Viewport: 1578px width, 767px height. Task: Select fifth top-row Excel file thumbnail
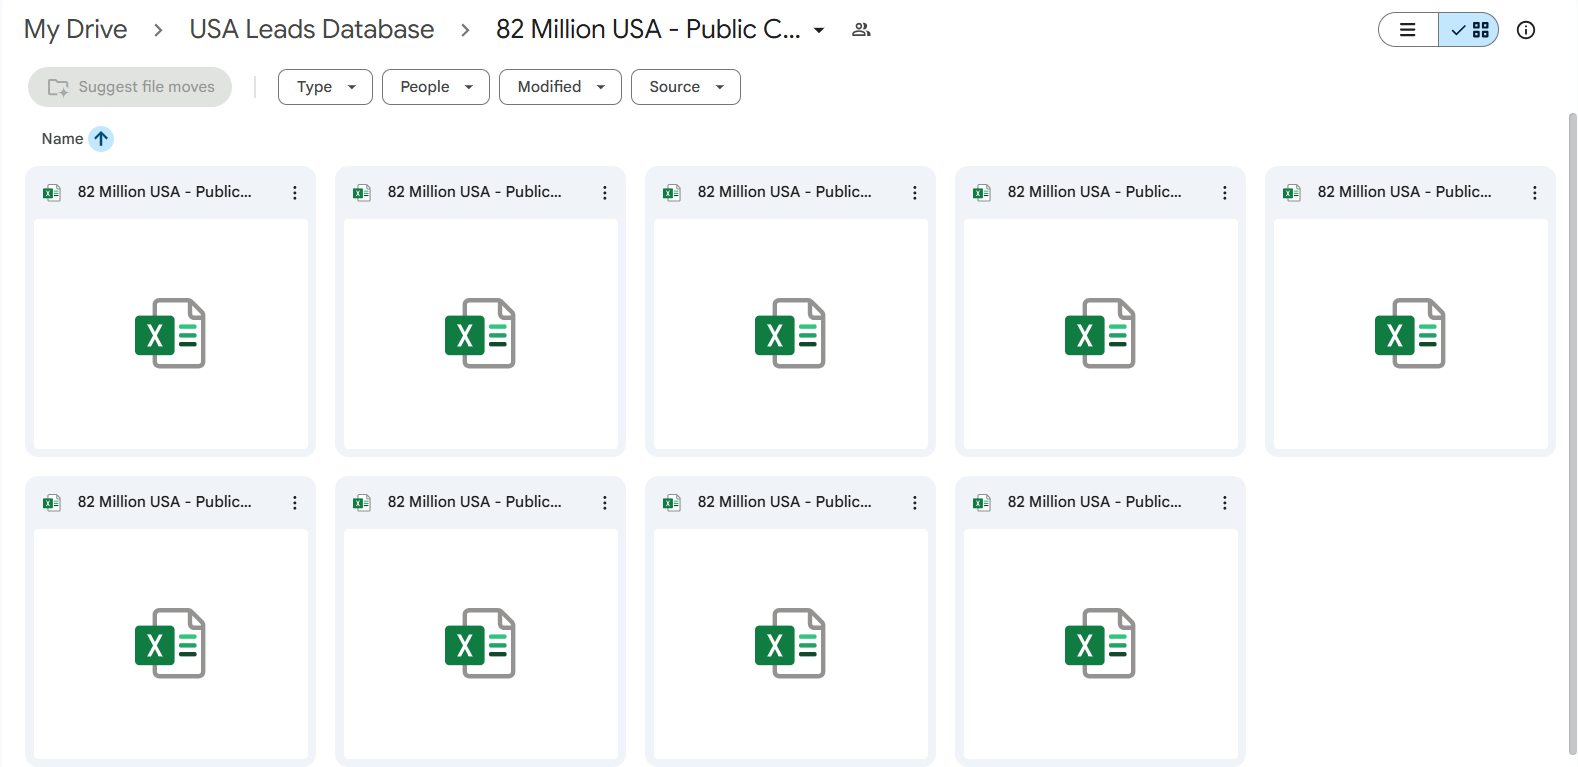(x=1411, y=334)
